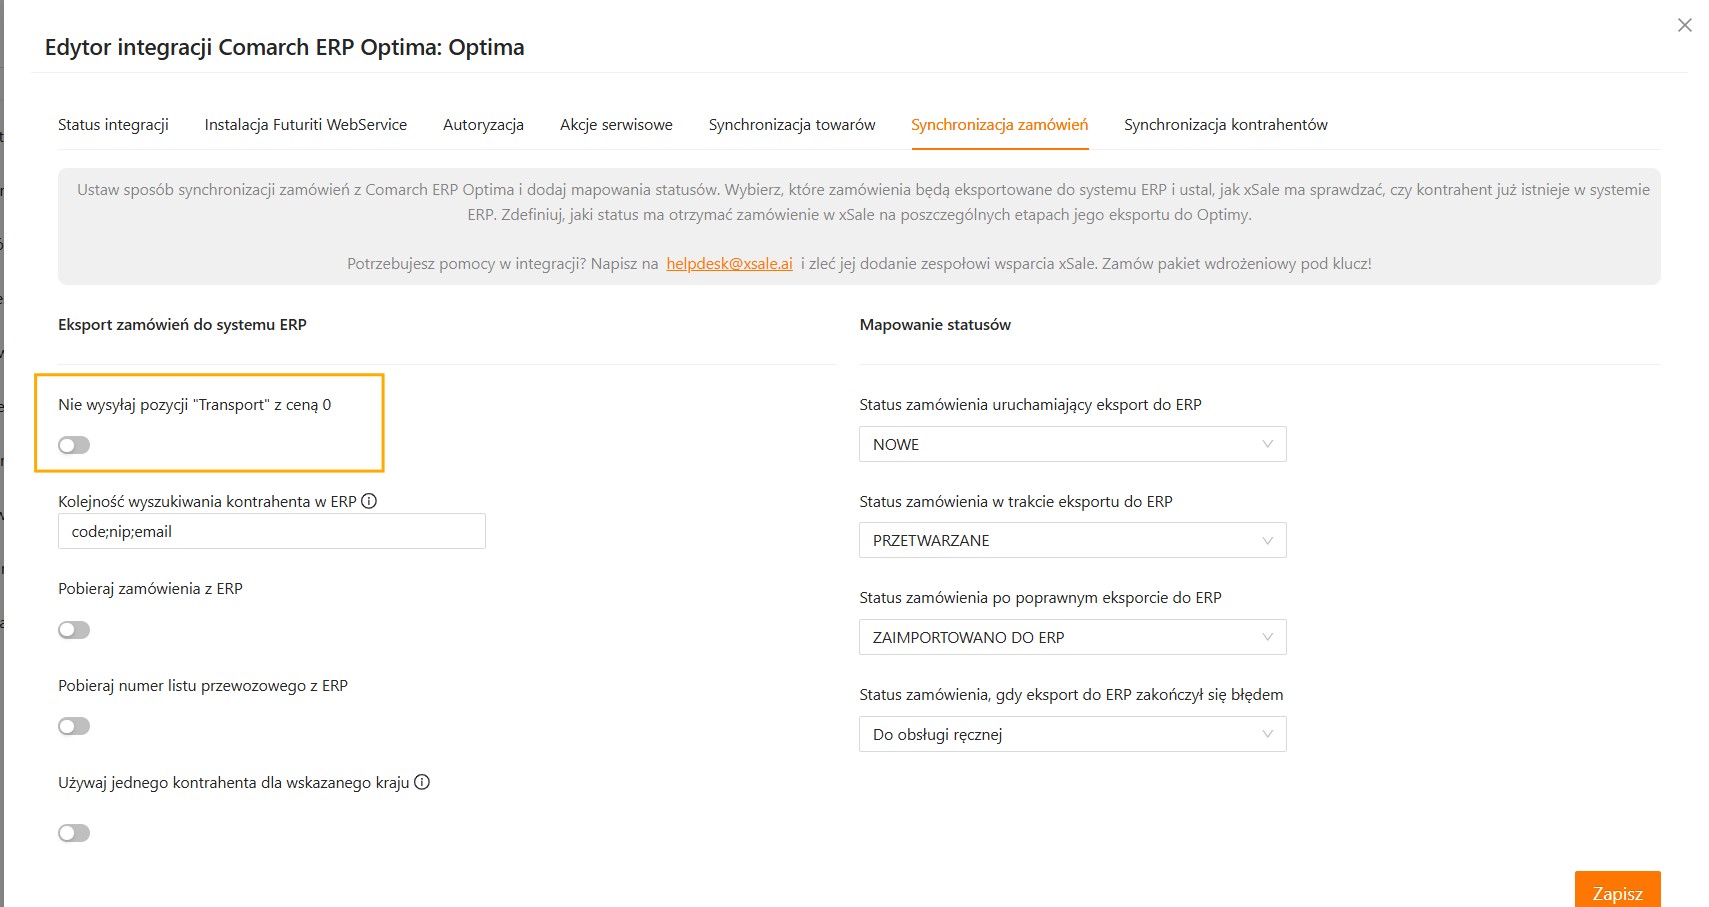Screen dimensions: 1709x907
Task: Switch to Akcje serwisowe tab
Action: pos(616,125)
